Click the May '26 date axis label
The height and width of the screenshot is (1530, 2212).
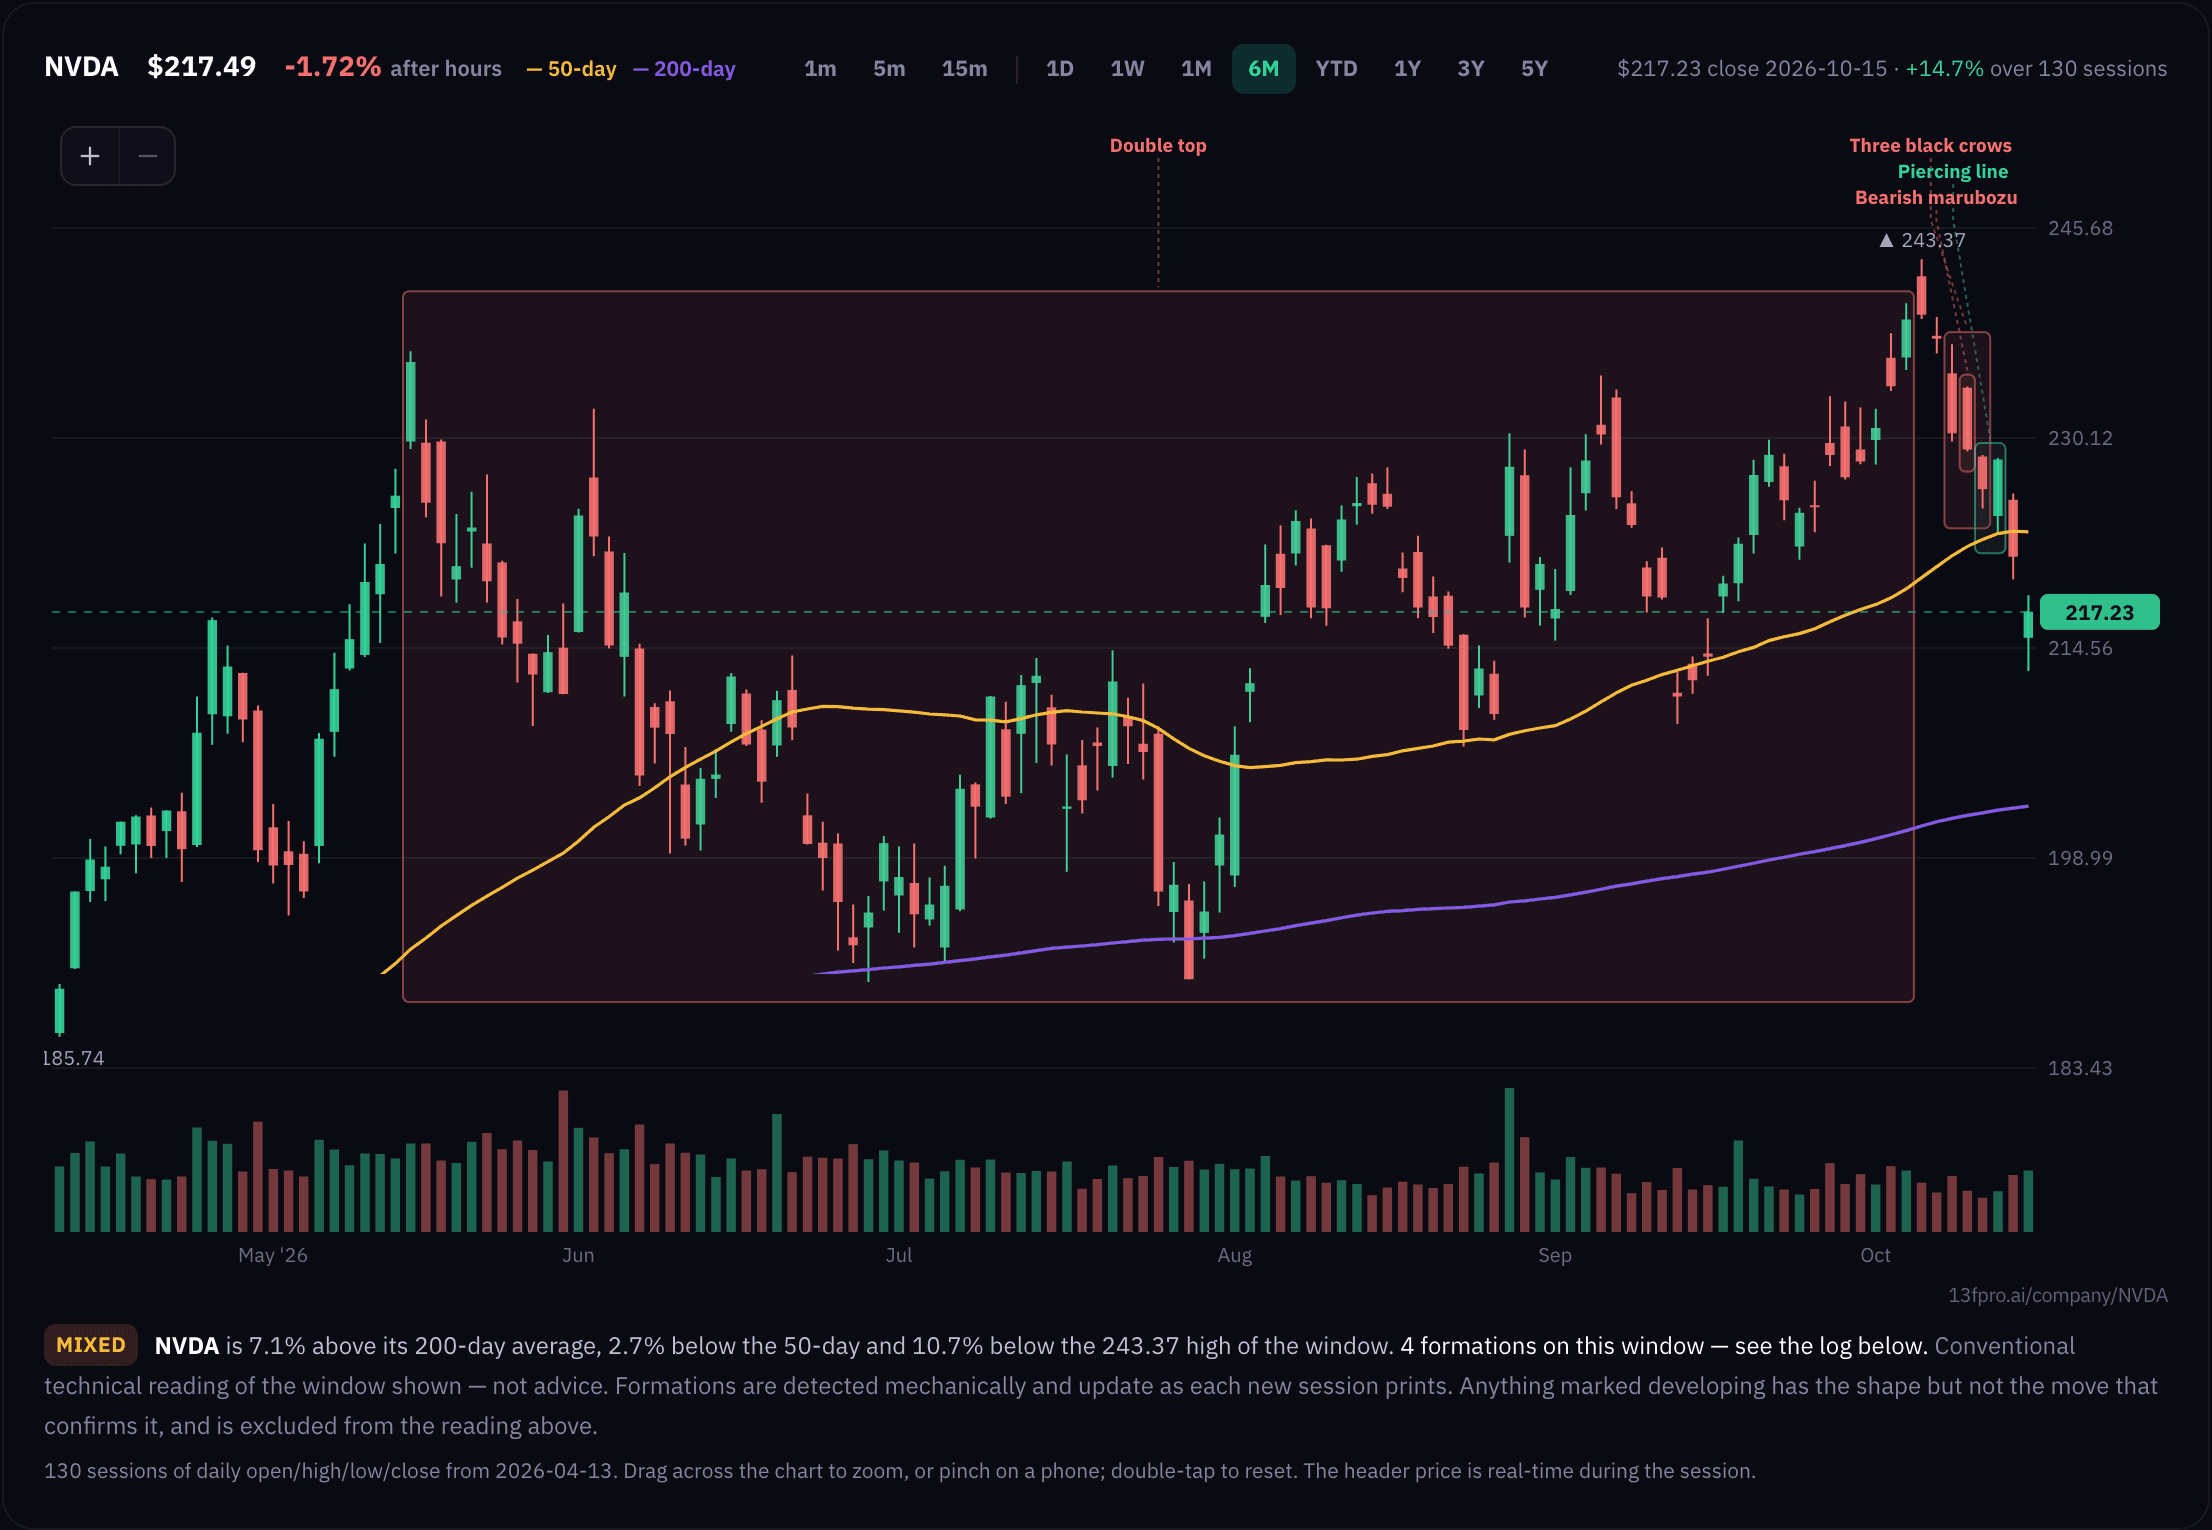coord(273,1255)
